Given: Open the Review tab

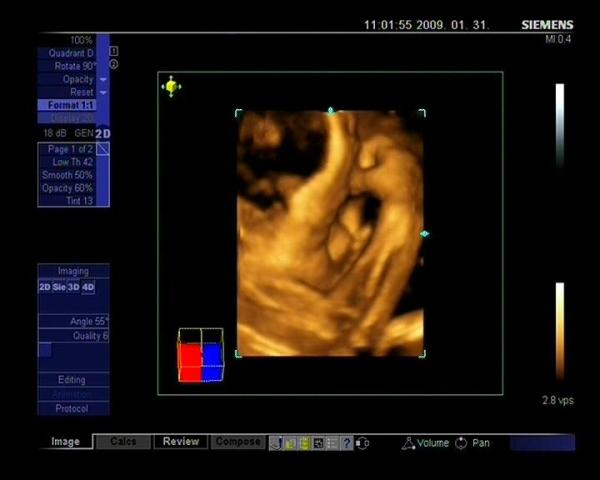Looking at the screenshot, I should pos(181,441).
